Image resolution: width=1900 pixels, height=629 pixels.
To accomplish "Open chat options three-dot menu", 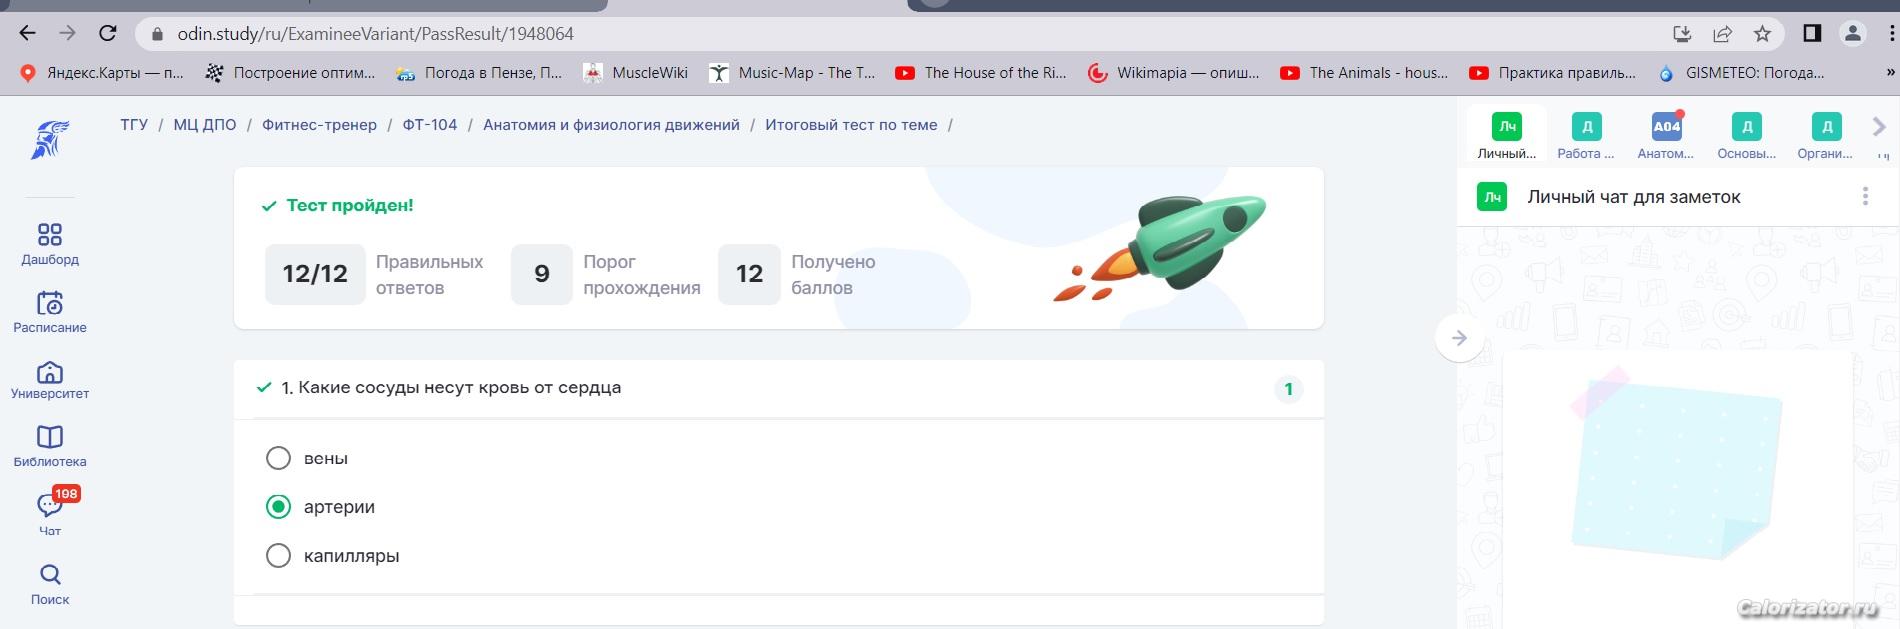I will click(1865, 197).
